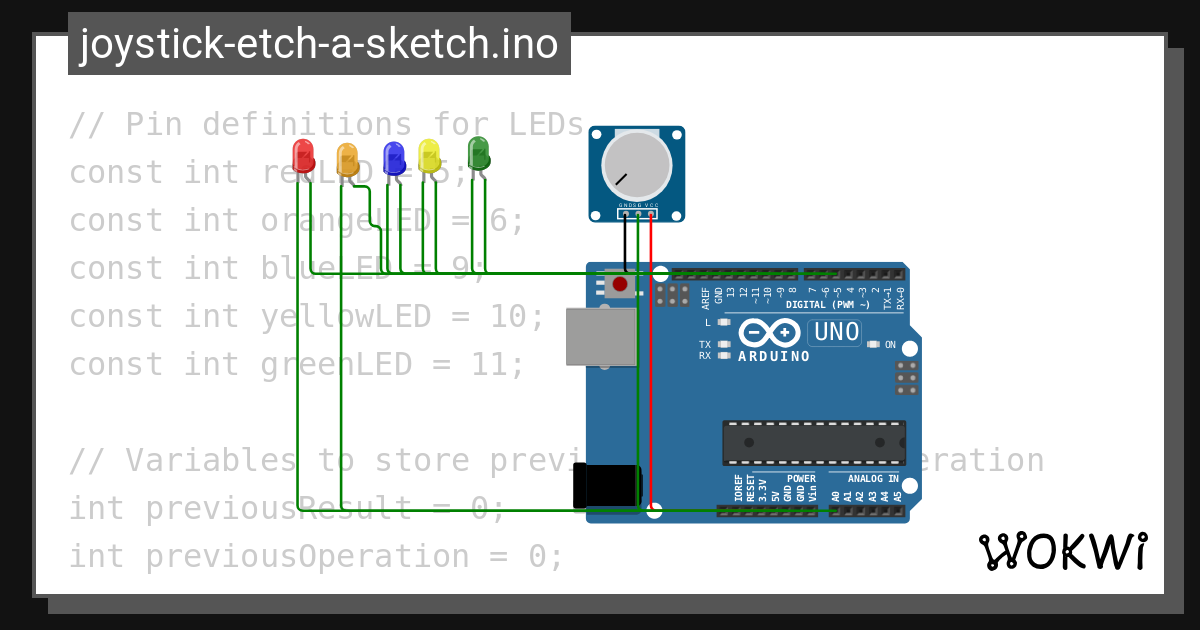Image resolution: width=1200 pixels, height=630 pixels.
Task: Click the 'const int greenLED = 11;' line
Action: point(297,364)
